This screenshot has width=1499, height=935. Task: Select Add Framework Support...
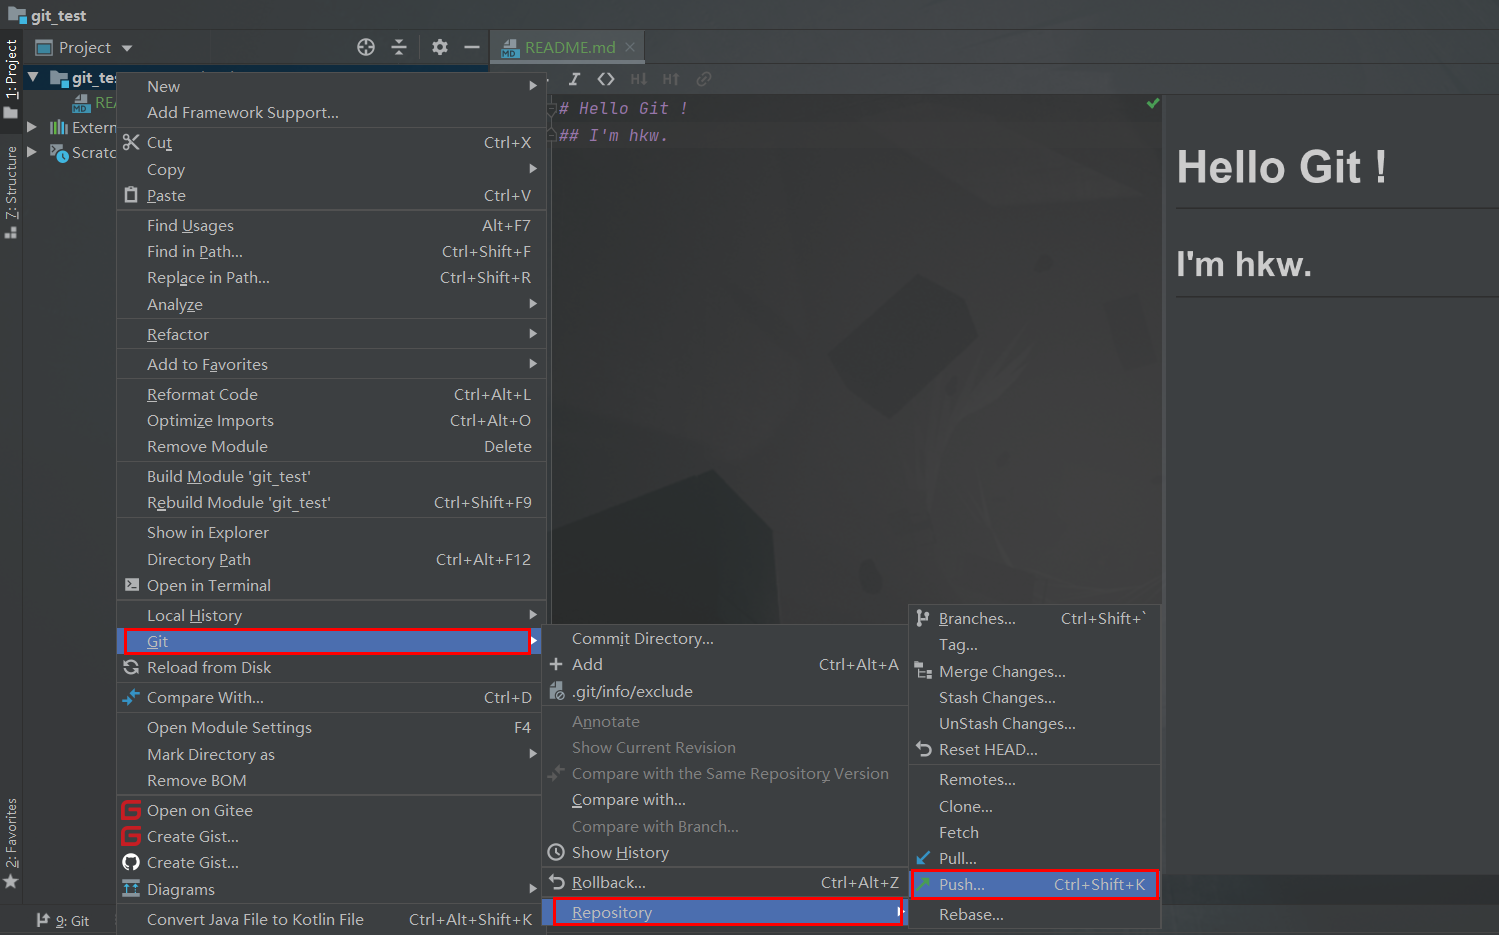click(331, 112)
